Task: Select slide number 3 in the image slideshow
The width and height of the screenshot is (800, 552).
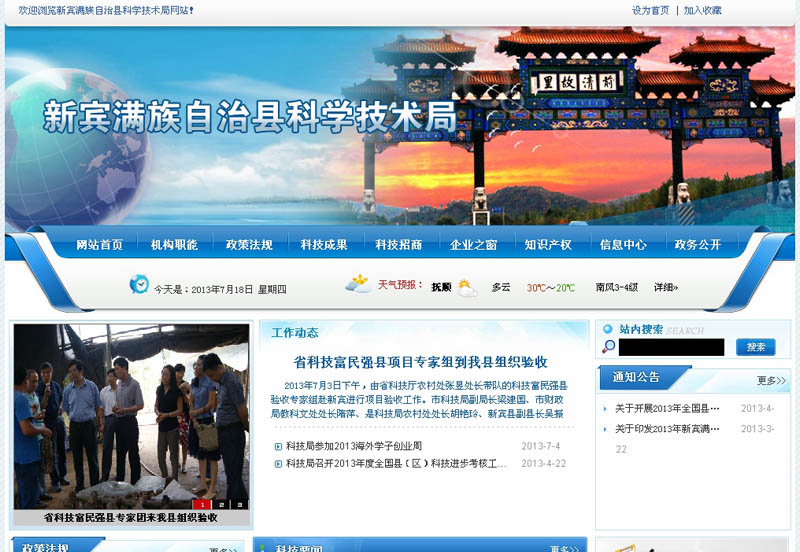Action: [241, 505]
